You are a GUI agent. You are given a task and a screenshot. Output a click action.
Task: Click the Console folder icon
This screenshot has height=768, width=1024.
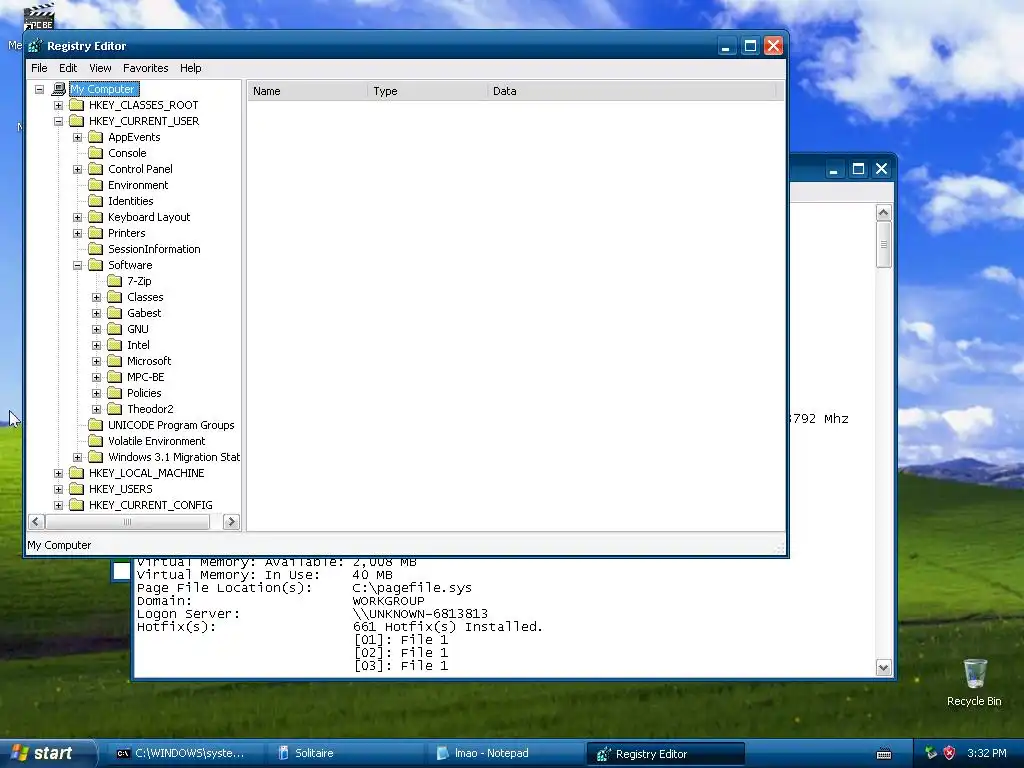click(x=96, y=153)
